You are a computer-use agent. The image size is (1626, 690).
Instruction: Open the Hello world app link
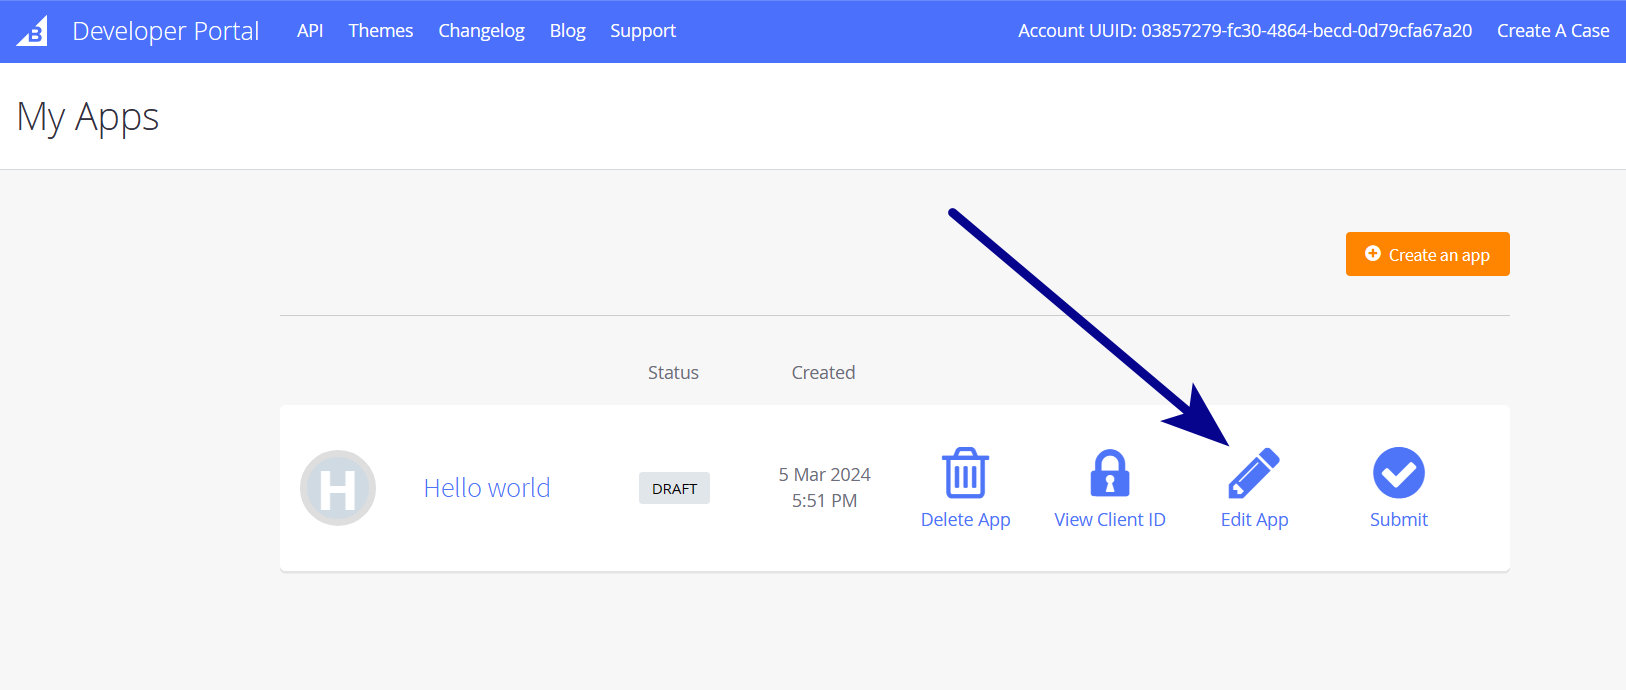[487, 488]
